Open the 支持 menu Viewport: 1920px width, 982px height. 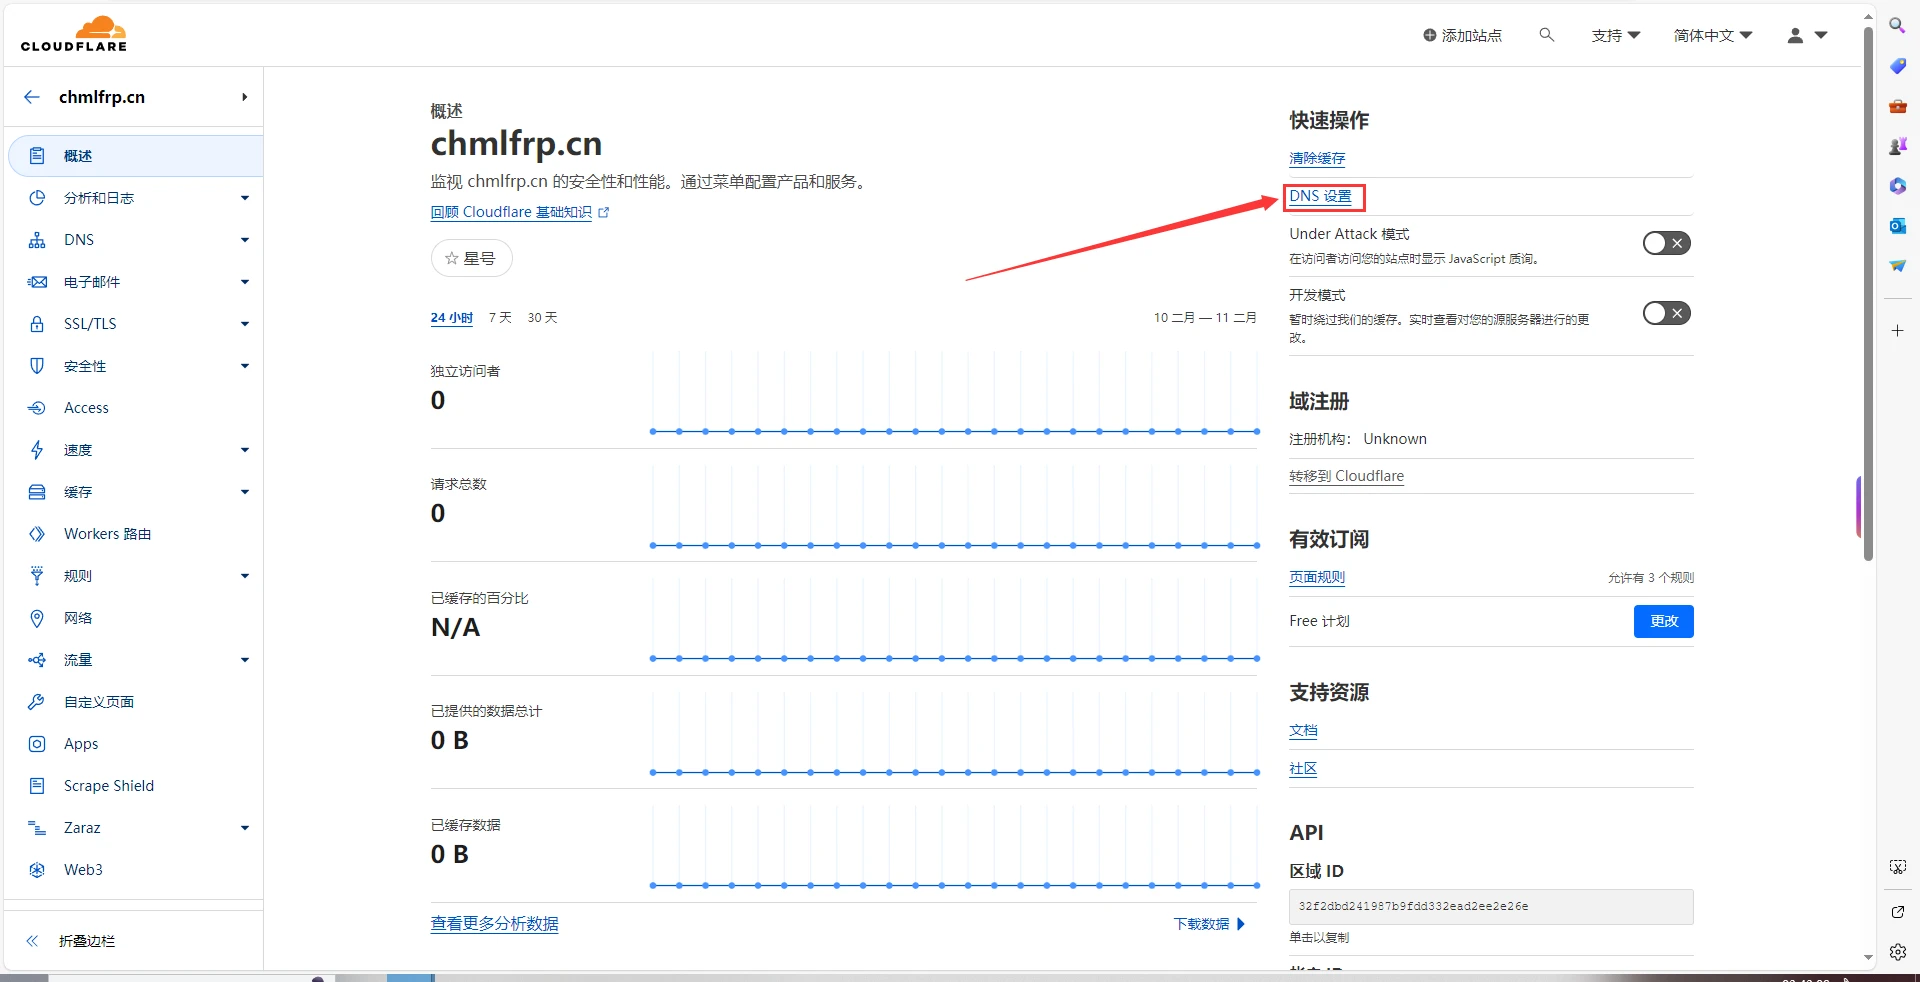1615,35
